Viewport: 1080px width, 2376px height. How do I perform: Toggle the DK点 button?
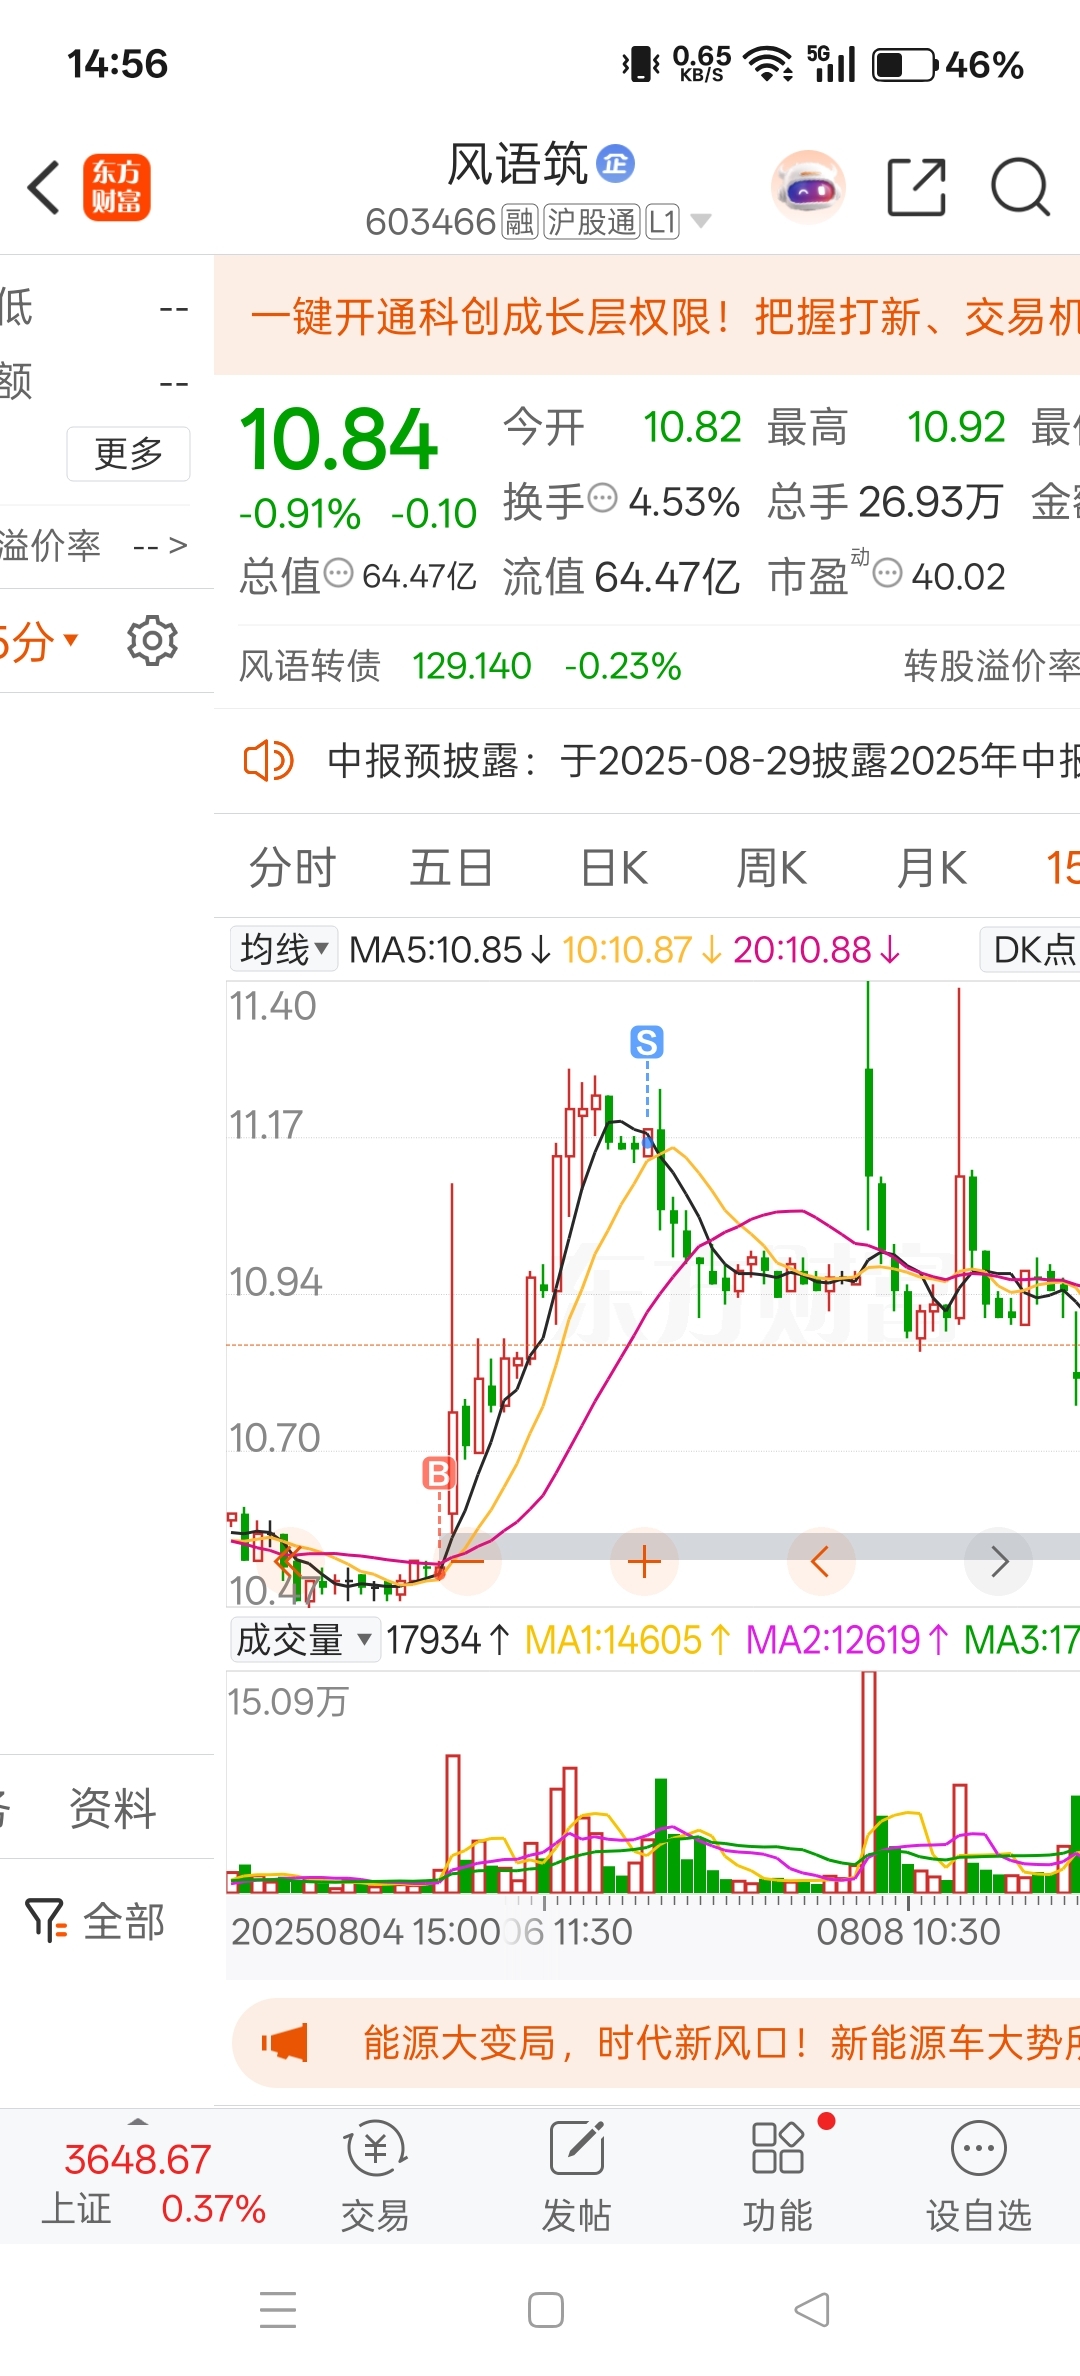(1032, 949)
